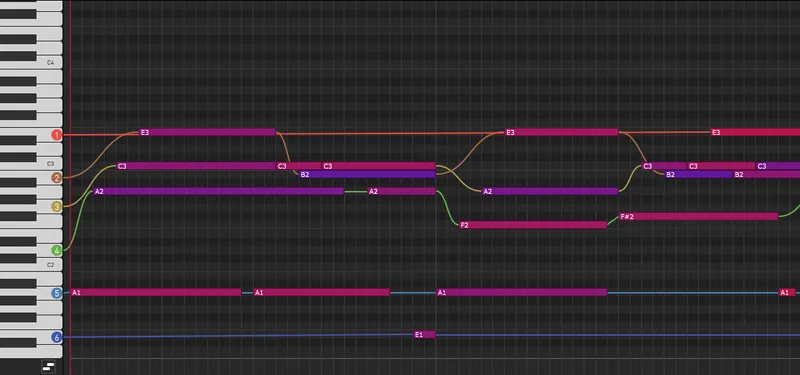Click the first long A2 note on string 4

pos(218,191)
